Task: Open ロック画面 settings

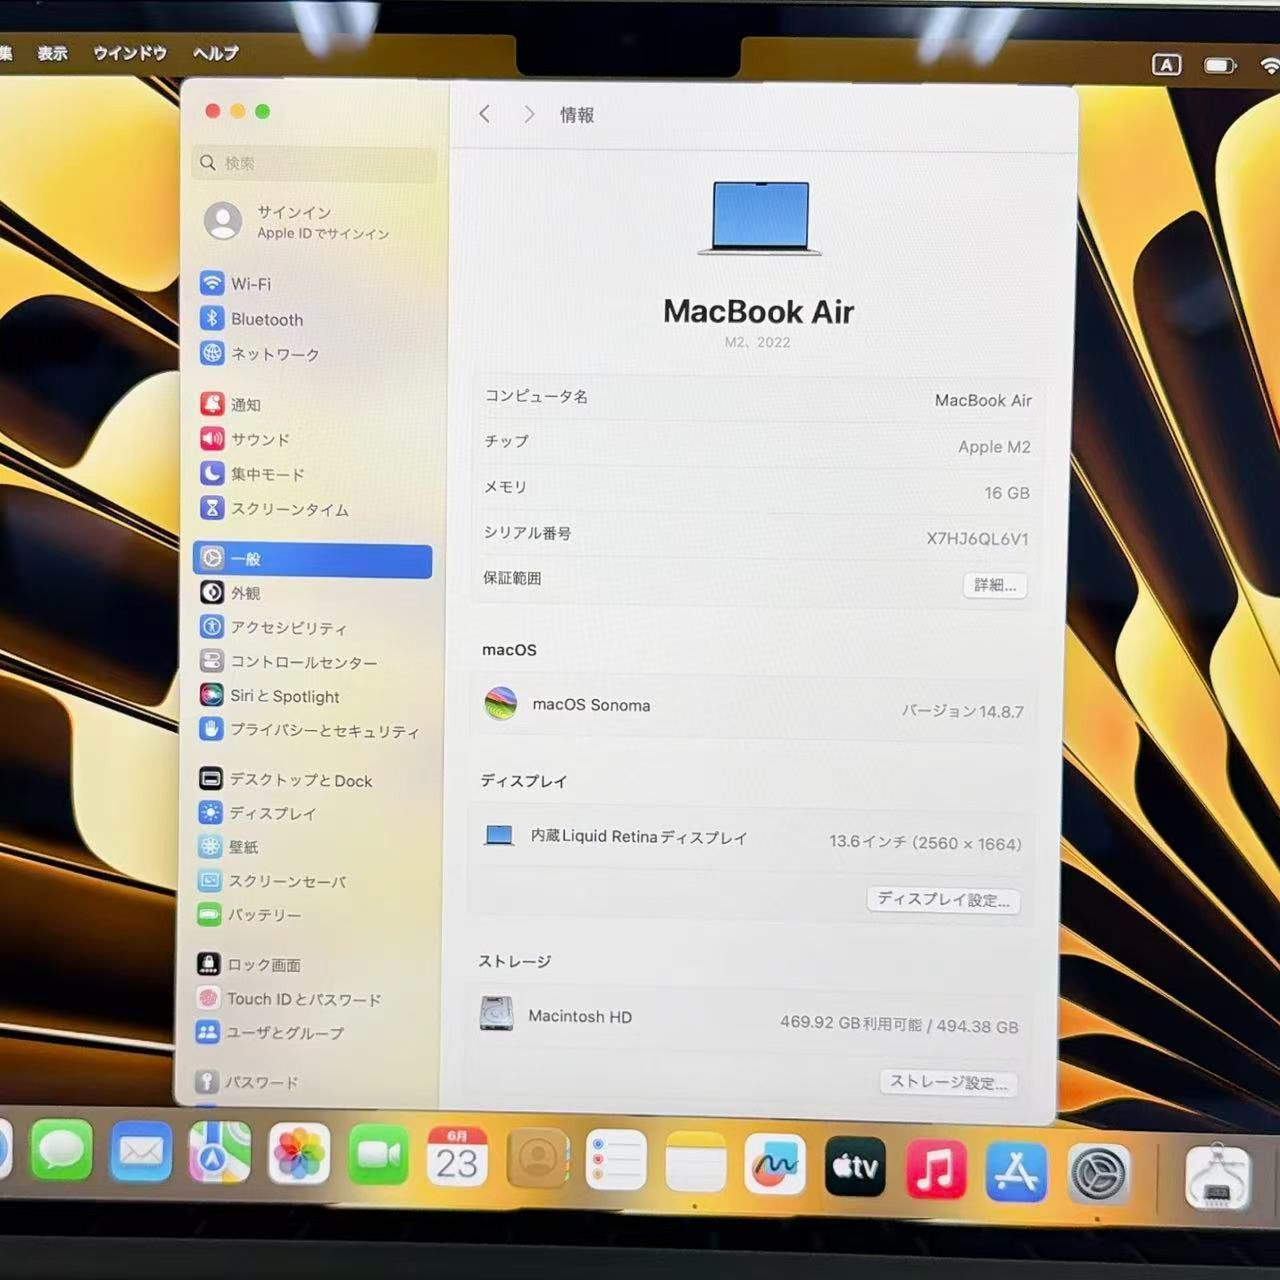Action: click(x=250, y=965)
